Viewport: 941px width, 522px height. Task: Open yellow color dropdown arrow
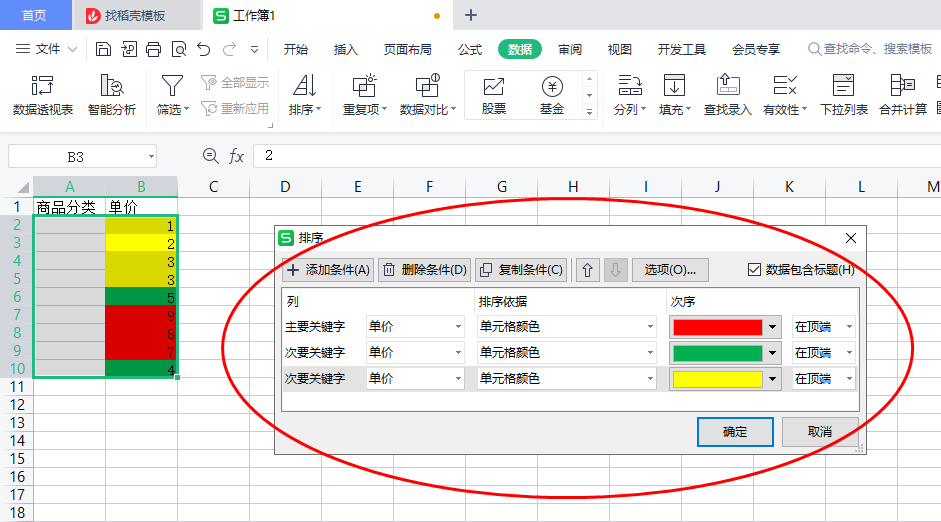(772, 379)
